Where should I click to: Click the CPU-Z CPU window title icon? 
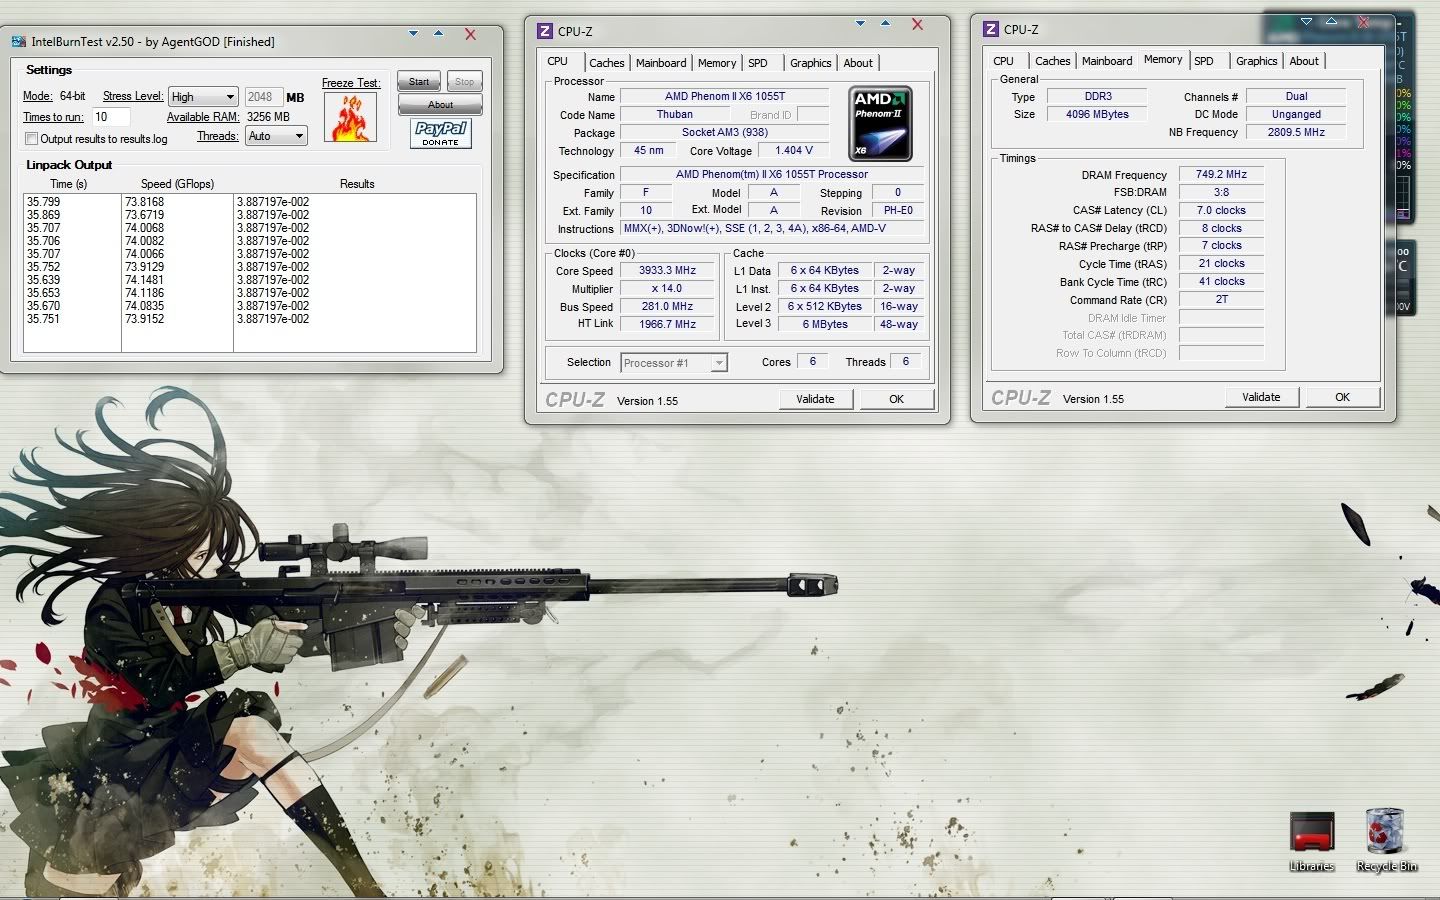[x=544, y=31]
